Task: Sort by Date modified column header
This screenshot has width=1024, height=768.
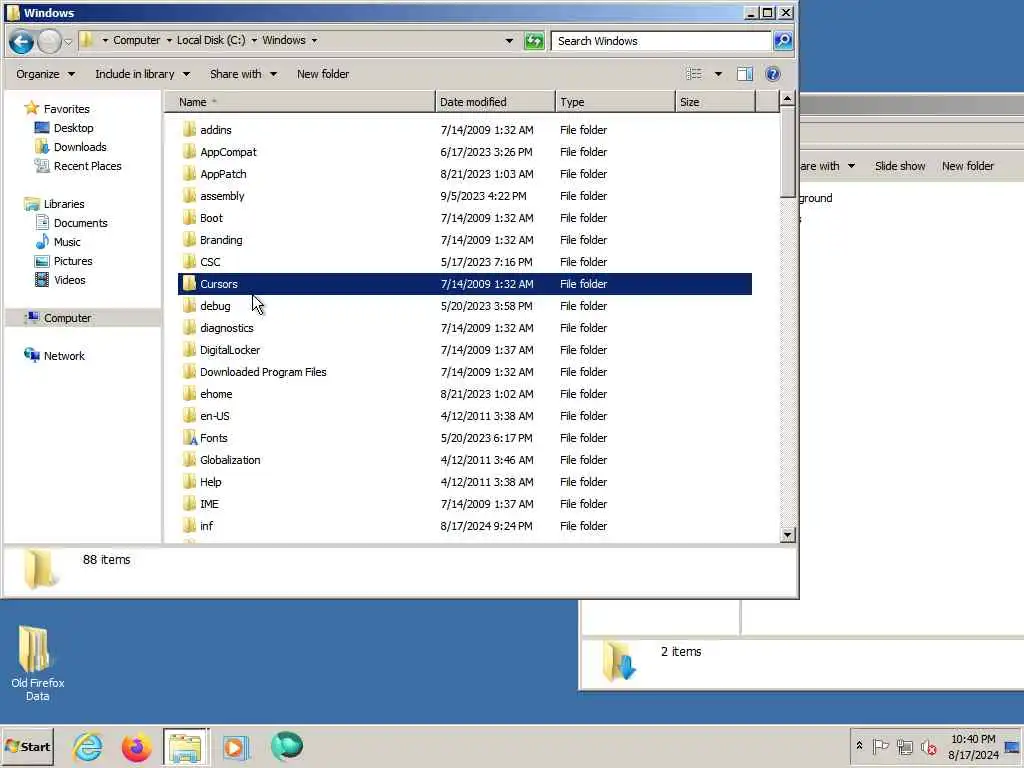Action: (x=495, y=102)
